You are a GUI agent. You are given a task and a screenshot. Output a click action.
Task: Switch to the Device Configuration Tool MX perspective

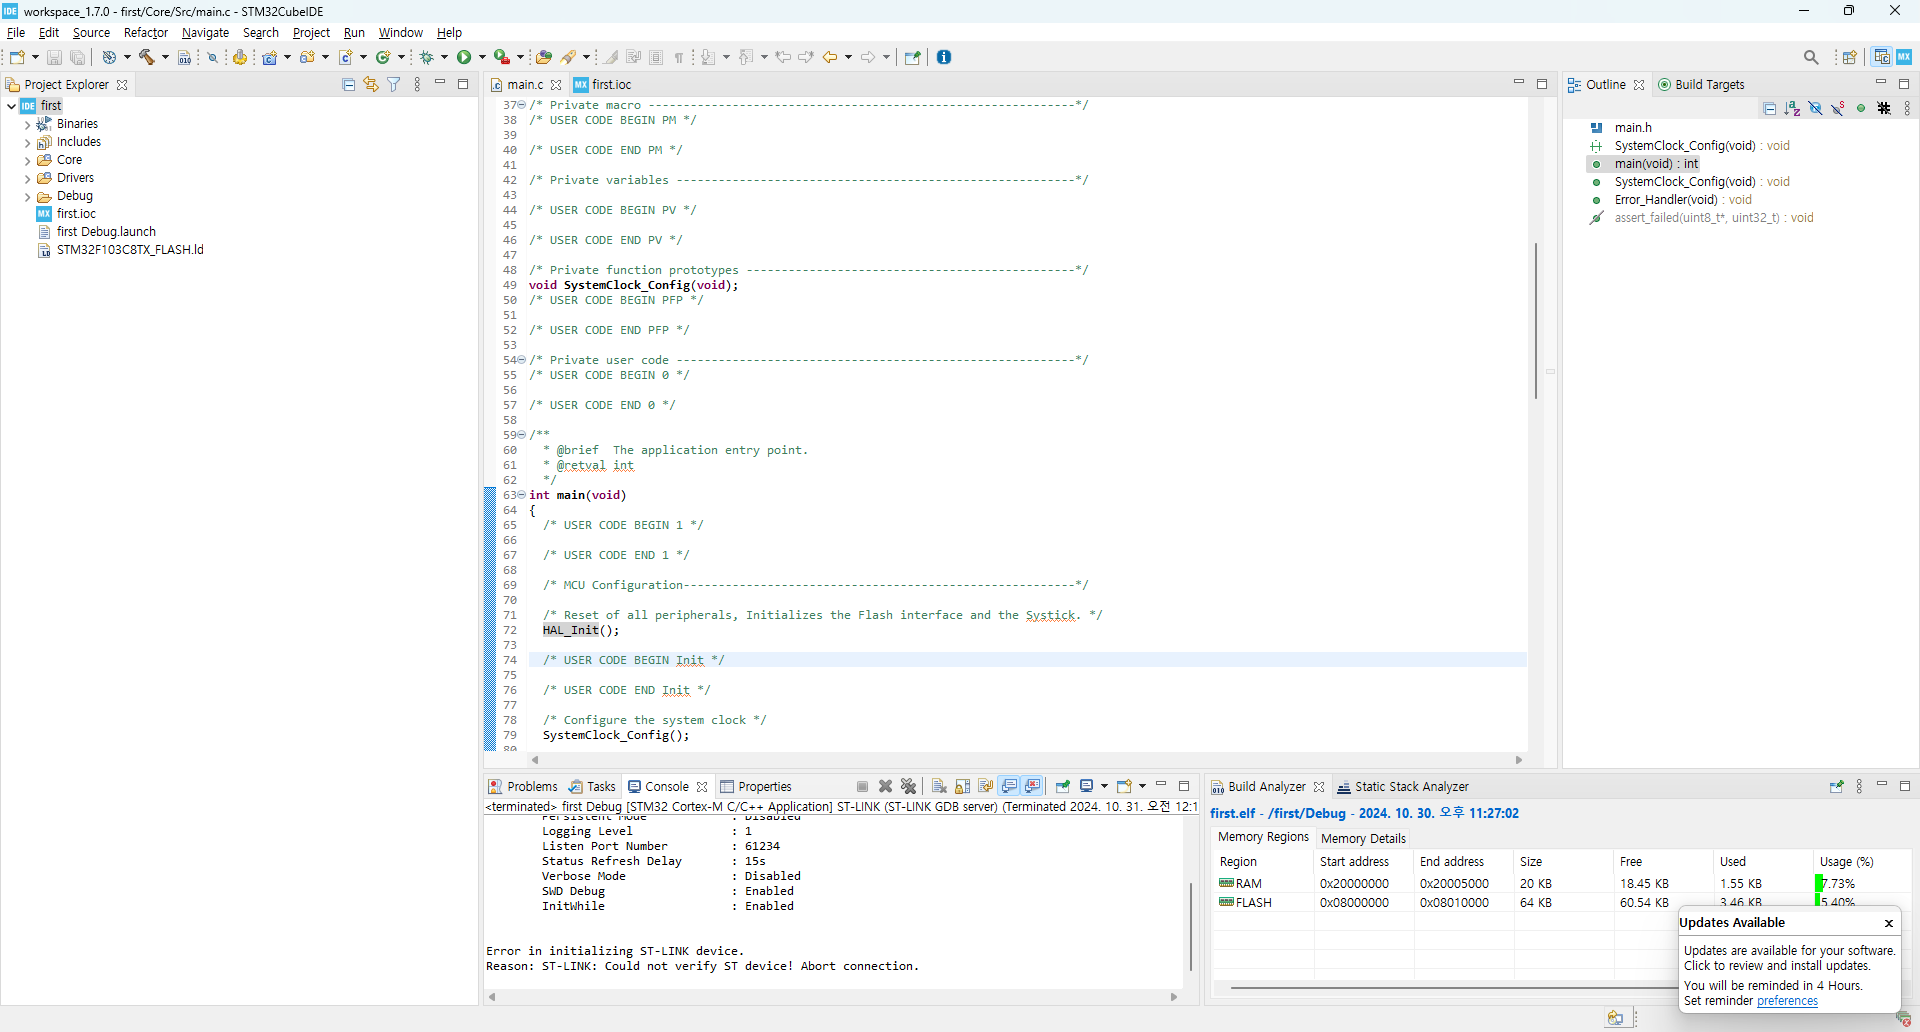(x=1904, y=57)
